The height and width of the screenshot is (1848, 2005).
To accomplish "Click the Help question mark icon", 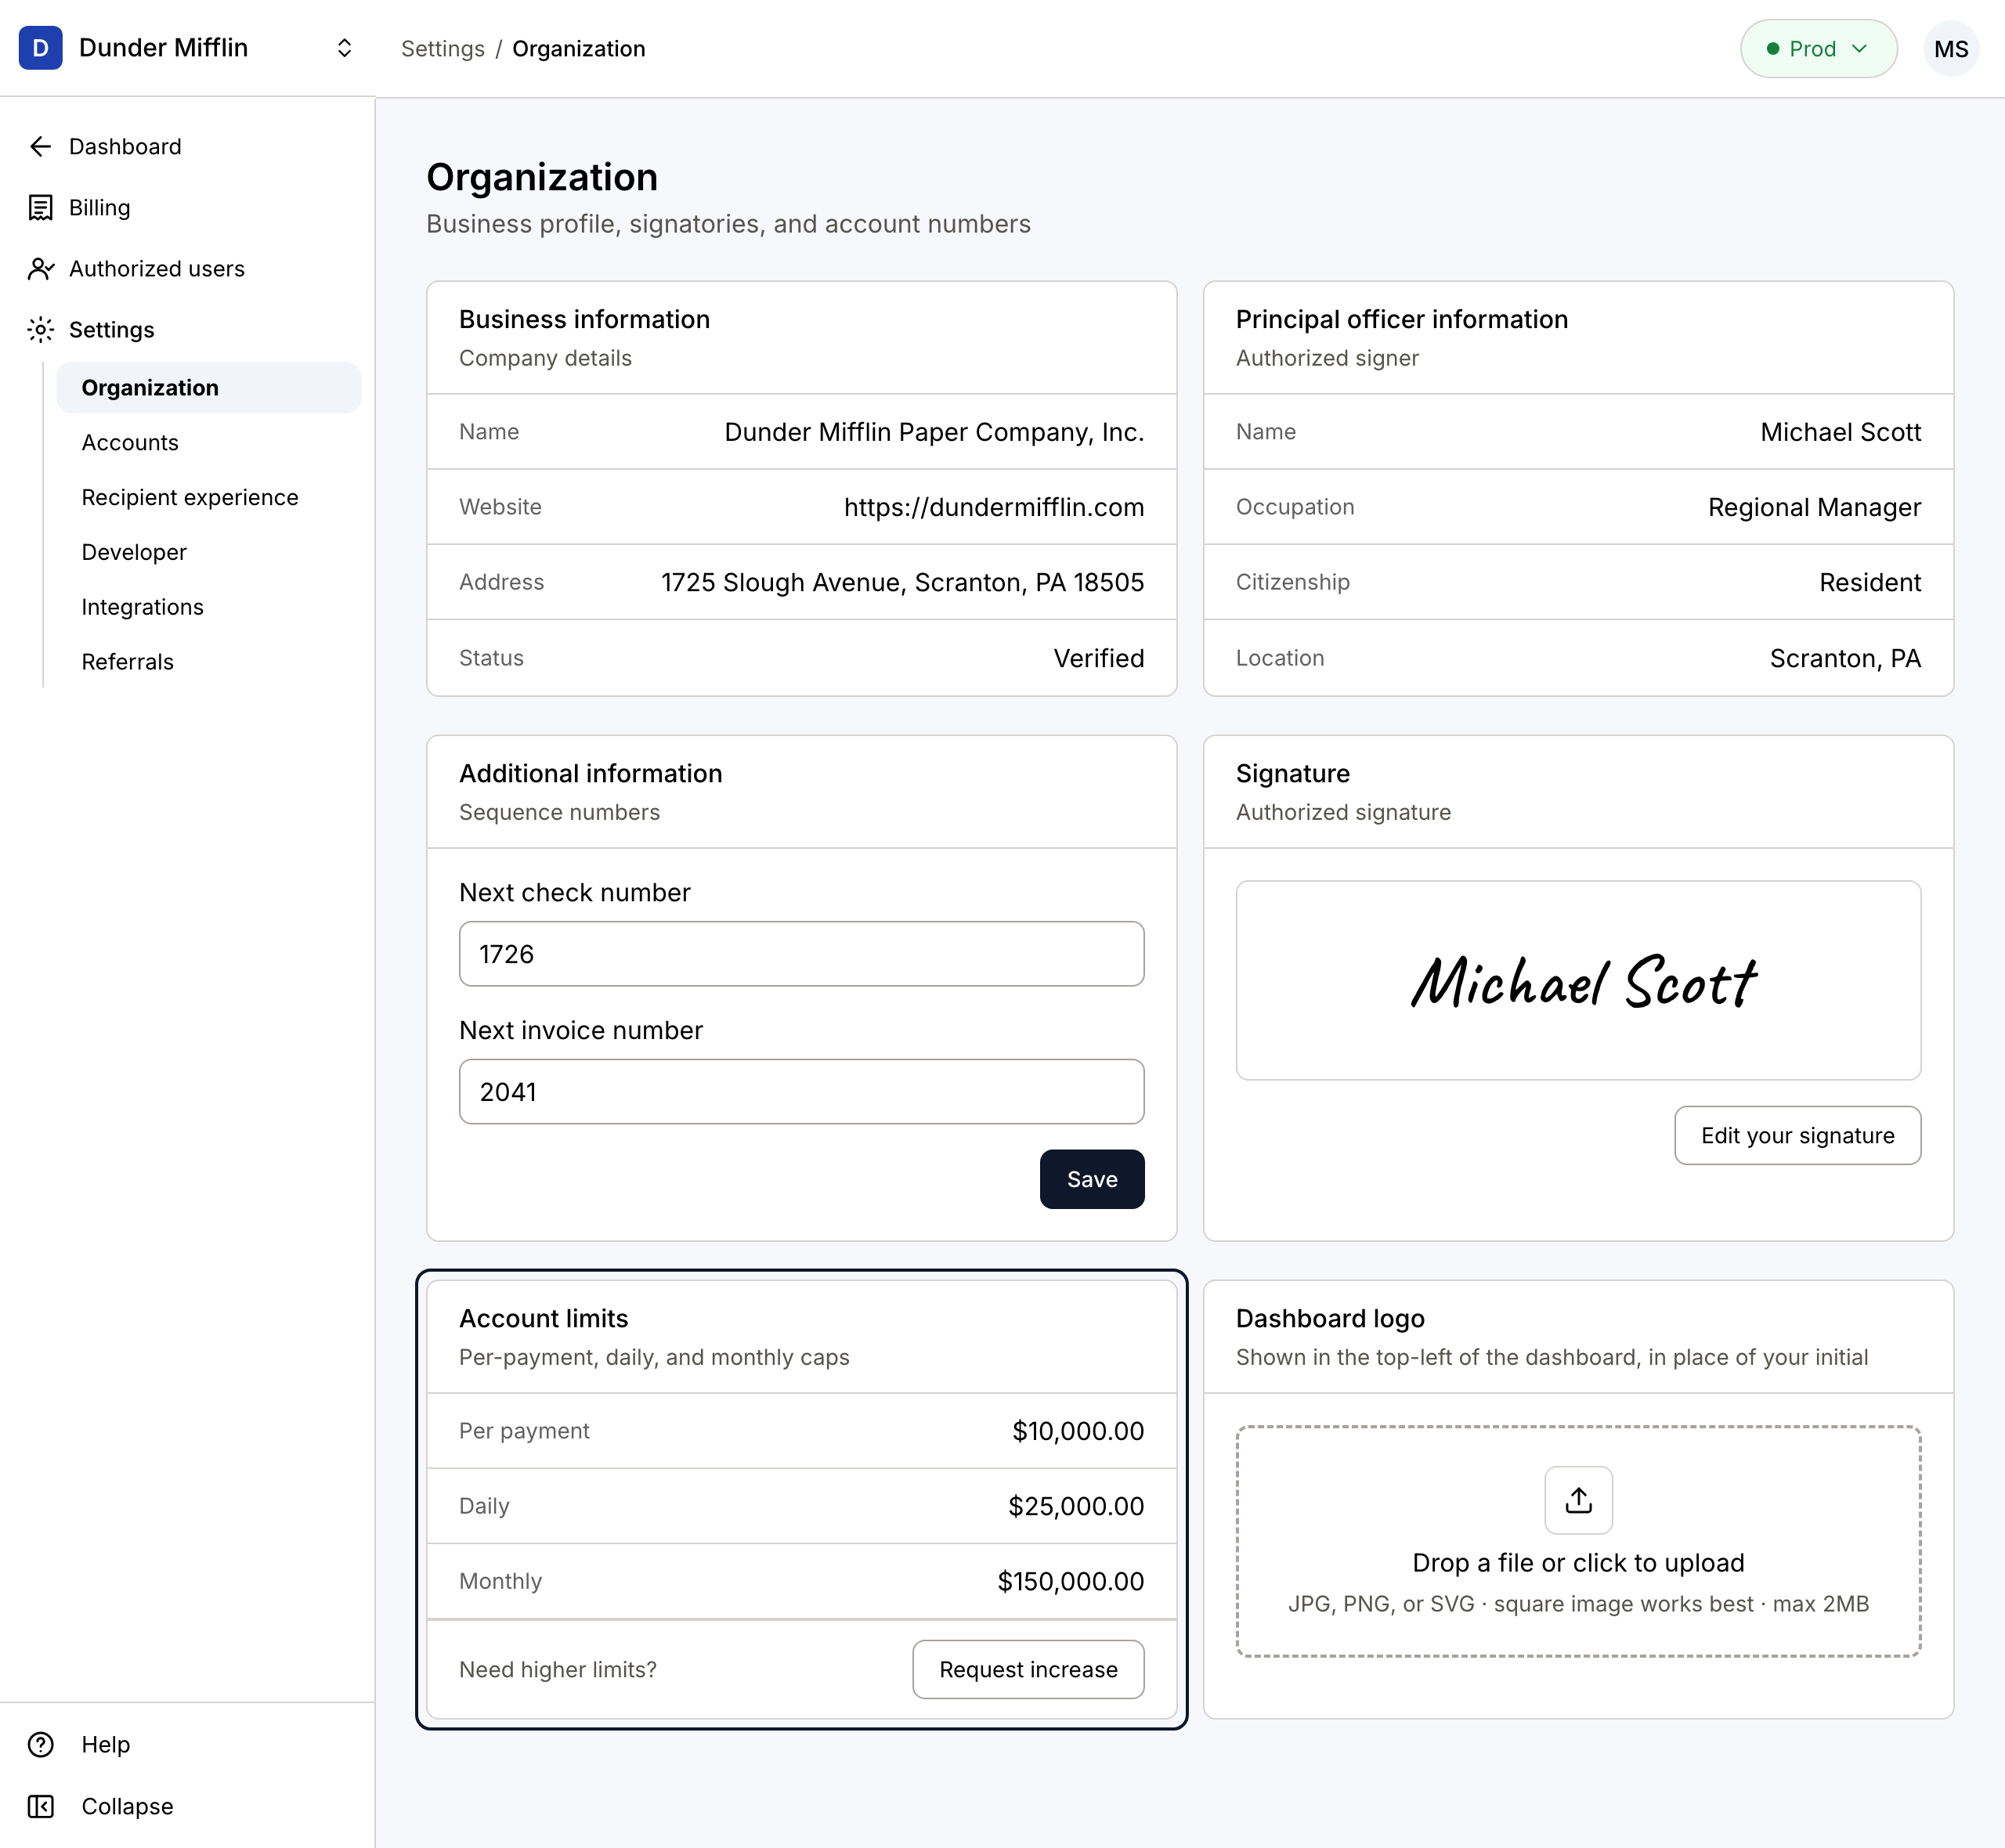I will 41,1744.
